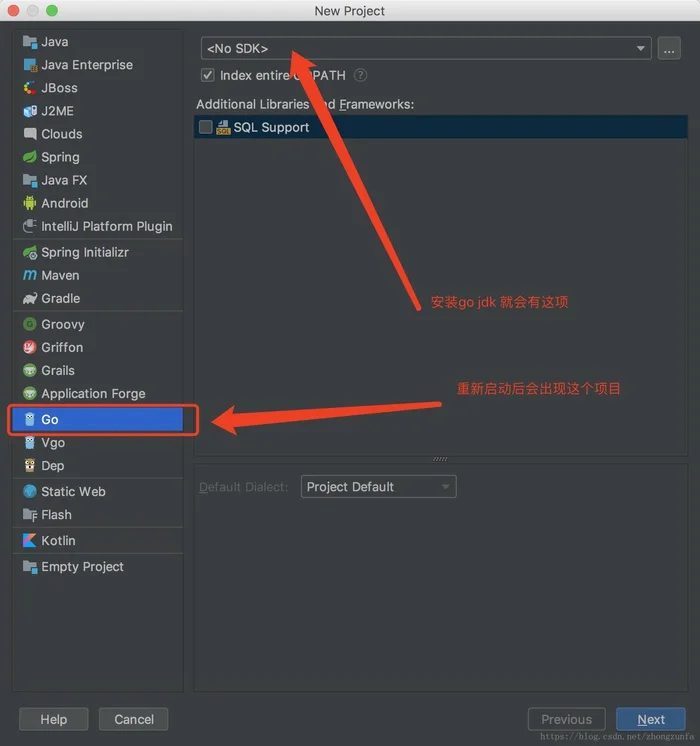Choose the Empty Project folder icon
Viewport: 700px width, 746px height.
30,567
